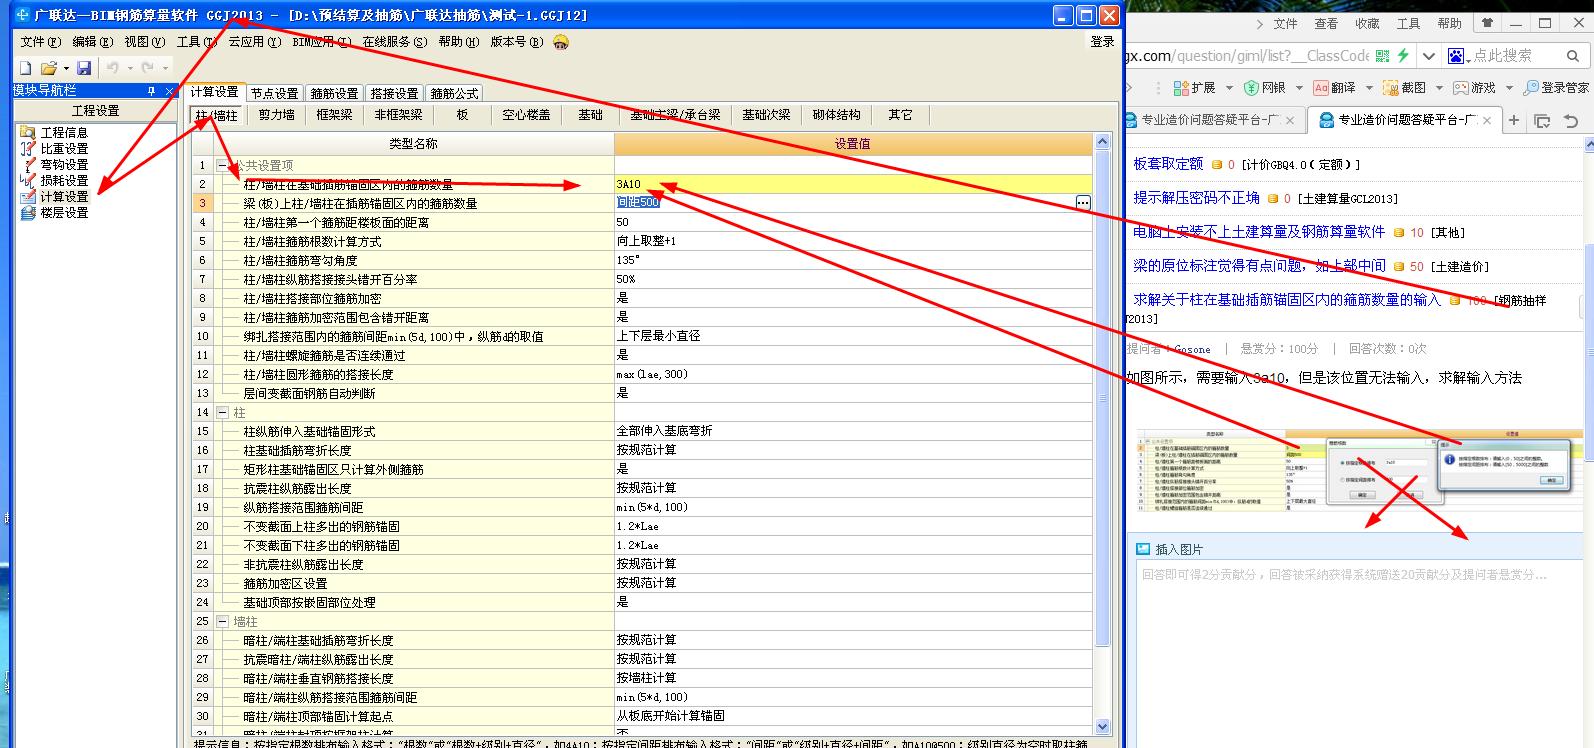Open the Redo history dropdown arrow
This screenshot has width=1594, height=748.
[x=166, y=68]
